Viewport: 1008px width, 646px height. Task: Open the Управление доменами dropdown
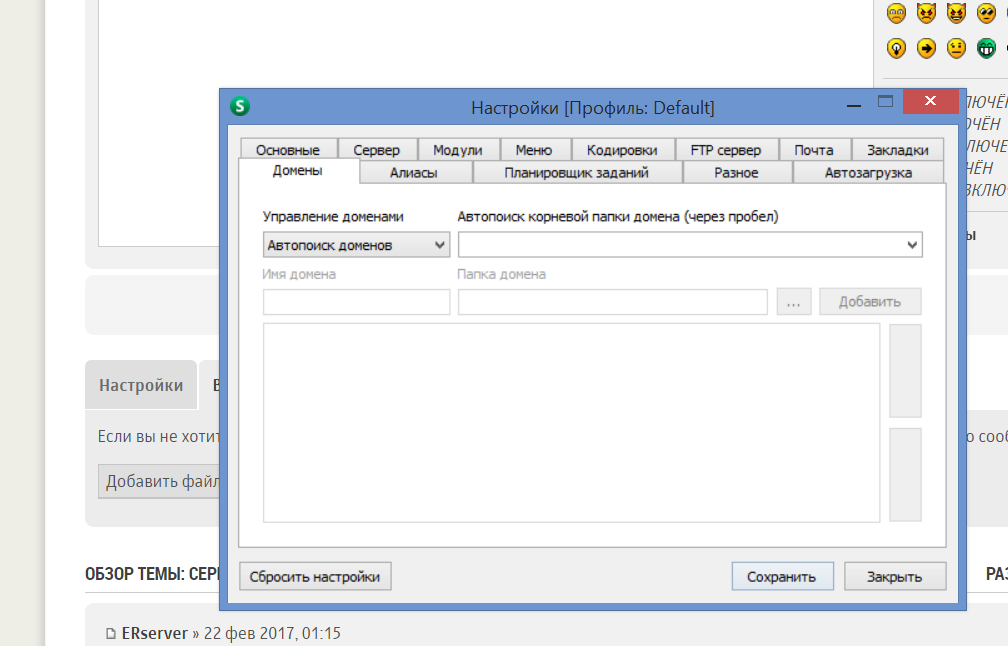[356, 245]
